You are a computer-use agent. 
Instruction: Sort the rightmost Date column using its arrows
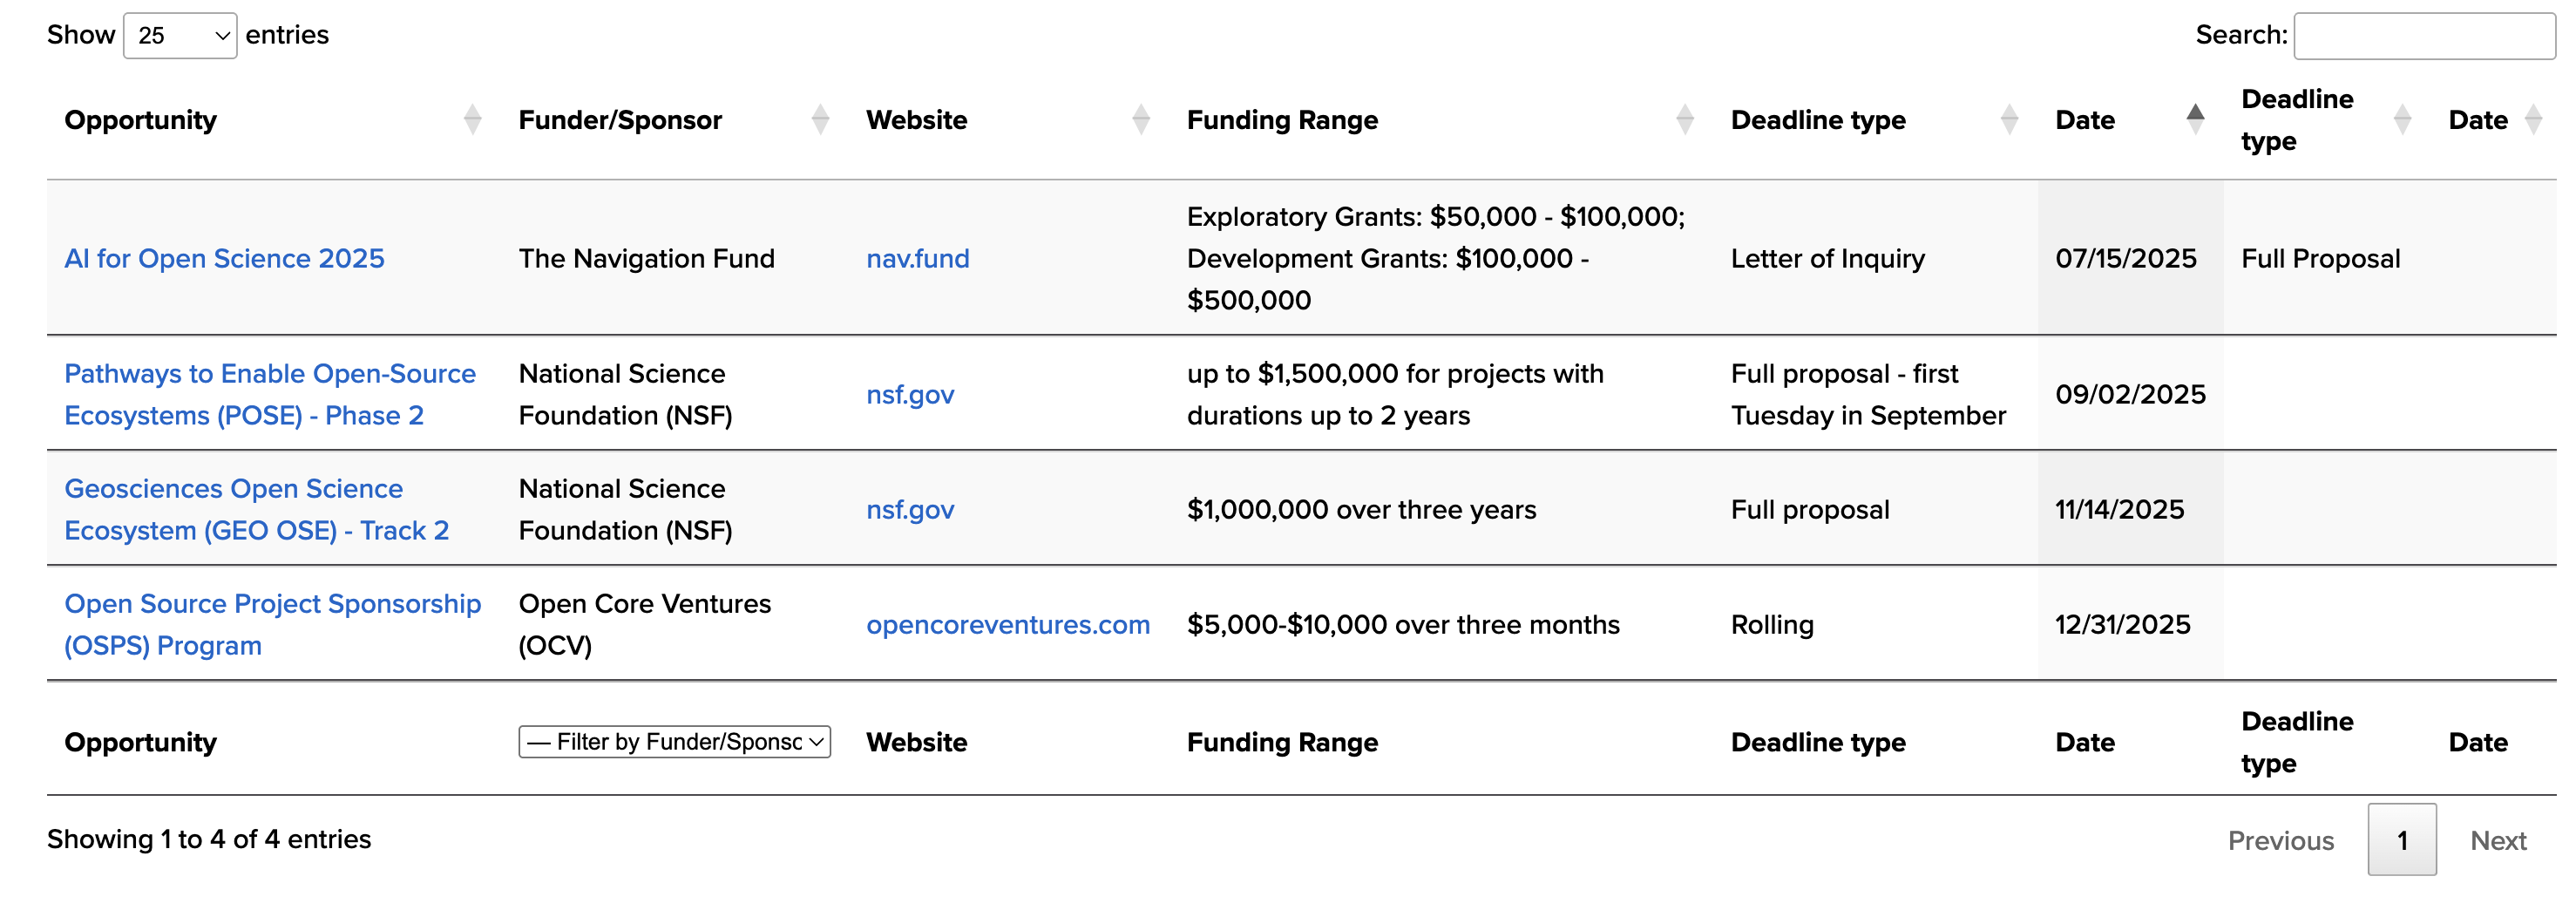click(x=2532, y=119)
